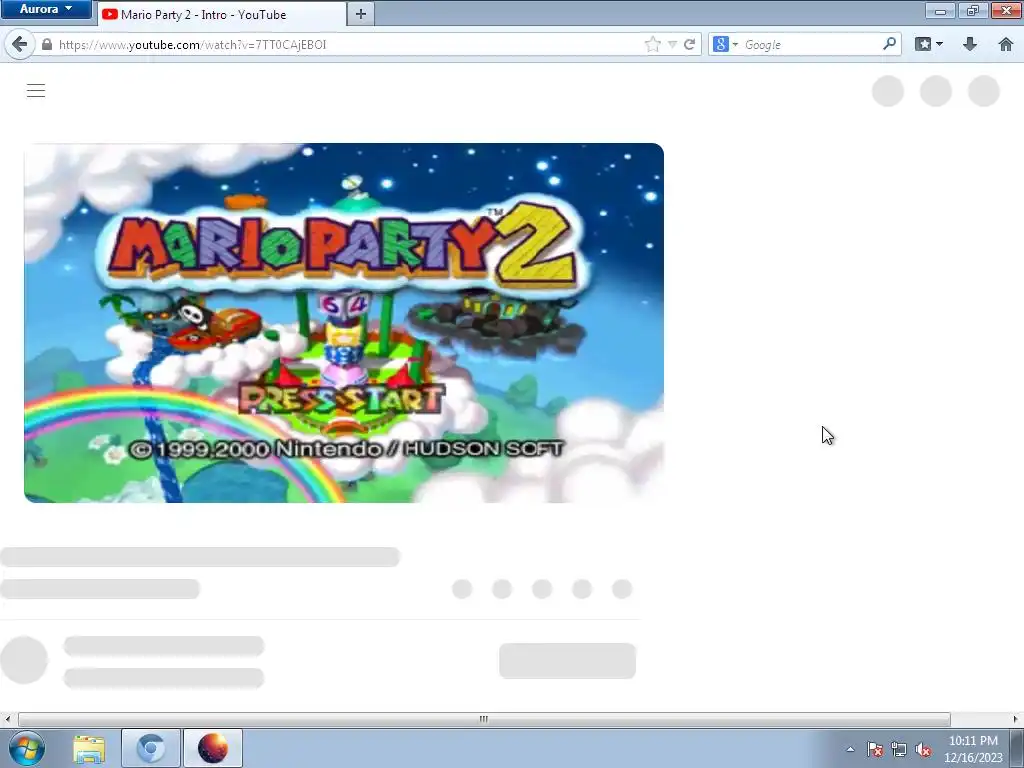Click the YouTube address bar URL
Screen dimensions: 1024x768
[x=192, y=44]
